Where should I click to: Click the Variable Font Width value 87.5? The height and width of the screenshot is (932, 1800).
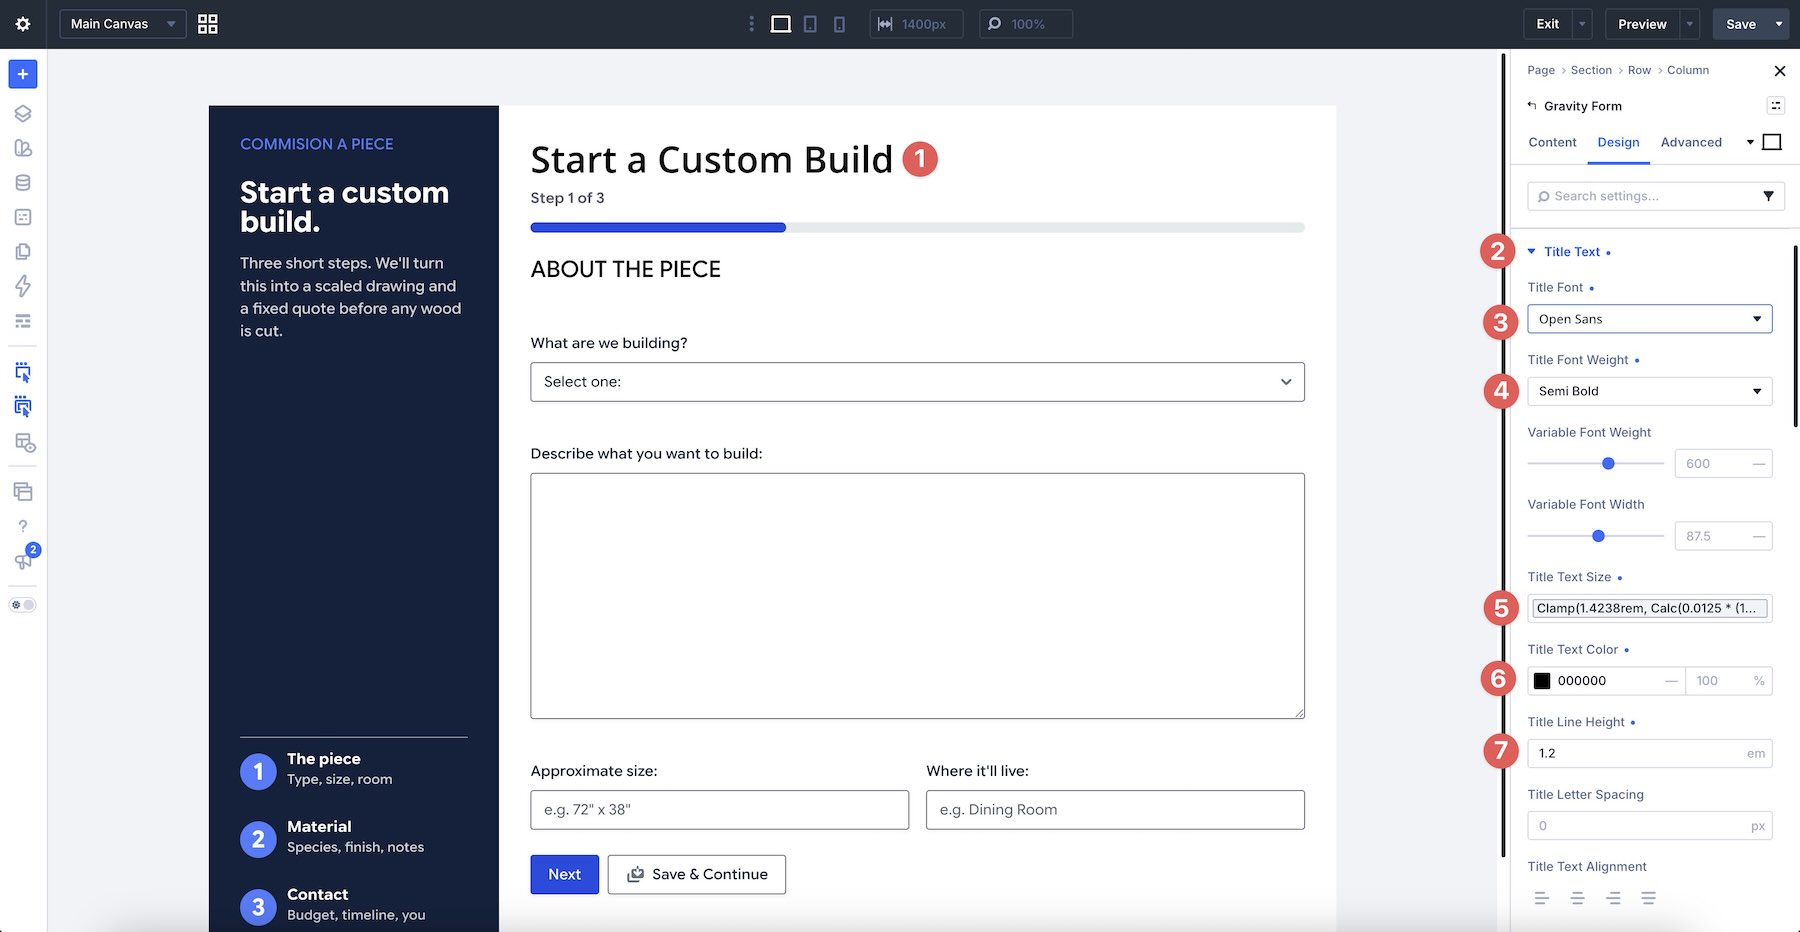(1723, 536)
